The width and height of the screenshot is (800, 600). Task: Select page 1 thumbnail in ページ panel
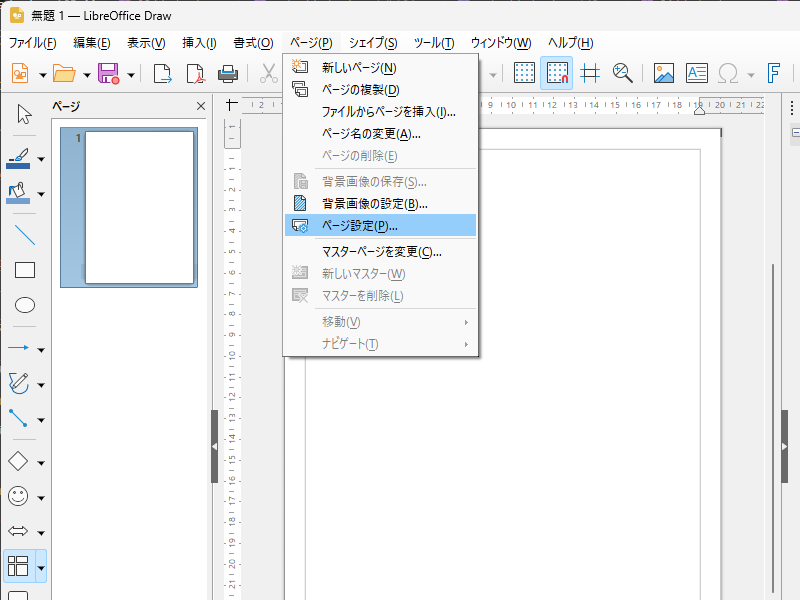coord(129,207)
